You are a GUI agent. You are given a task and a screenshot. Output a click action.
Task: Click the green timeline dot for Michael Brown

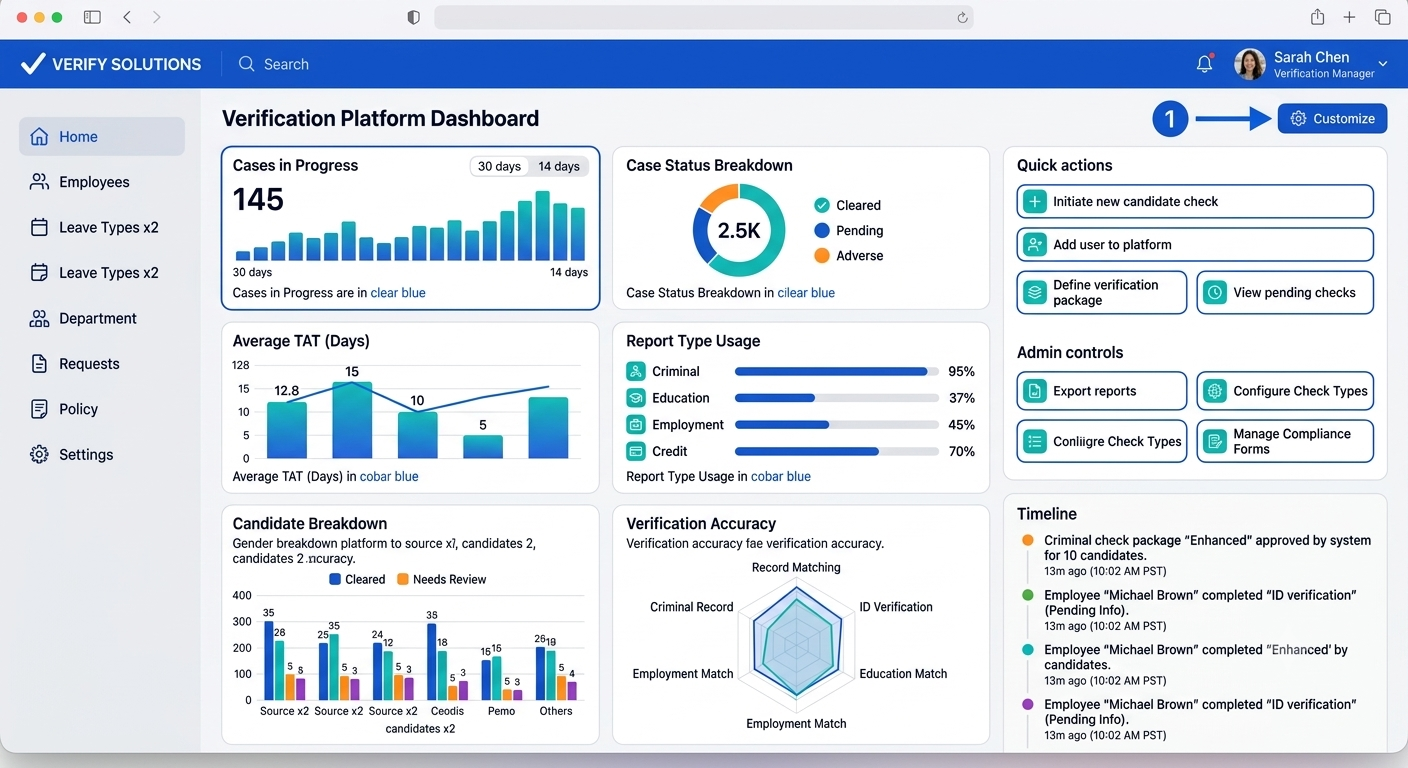[1028, 595]
